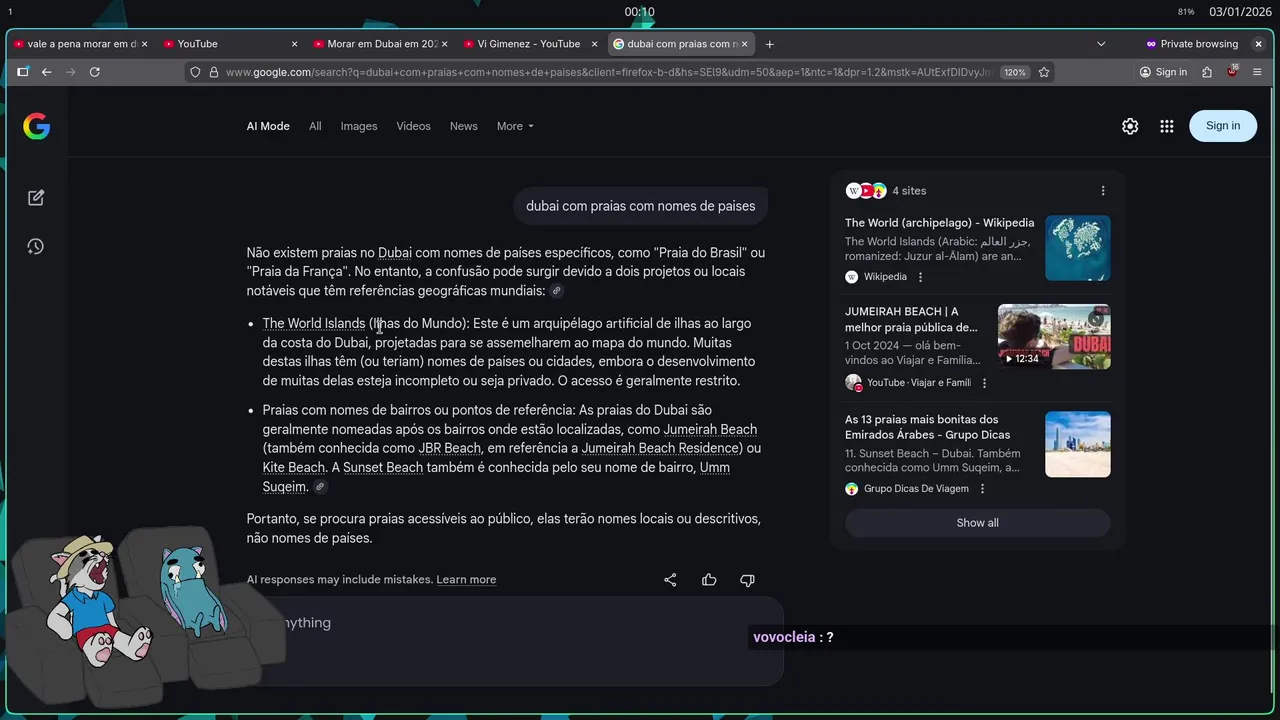The image size is (1280, 720).
Task: List all tabs dropdown arrow
Action: point(1101,44)
